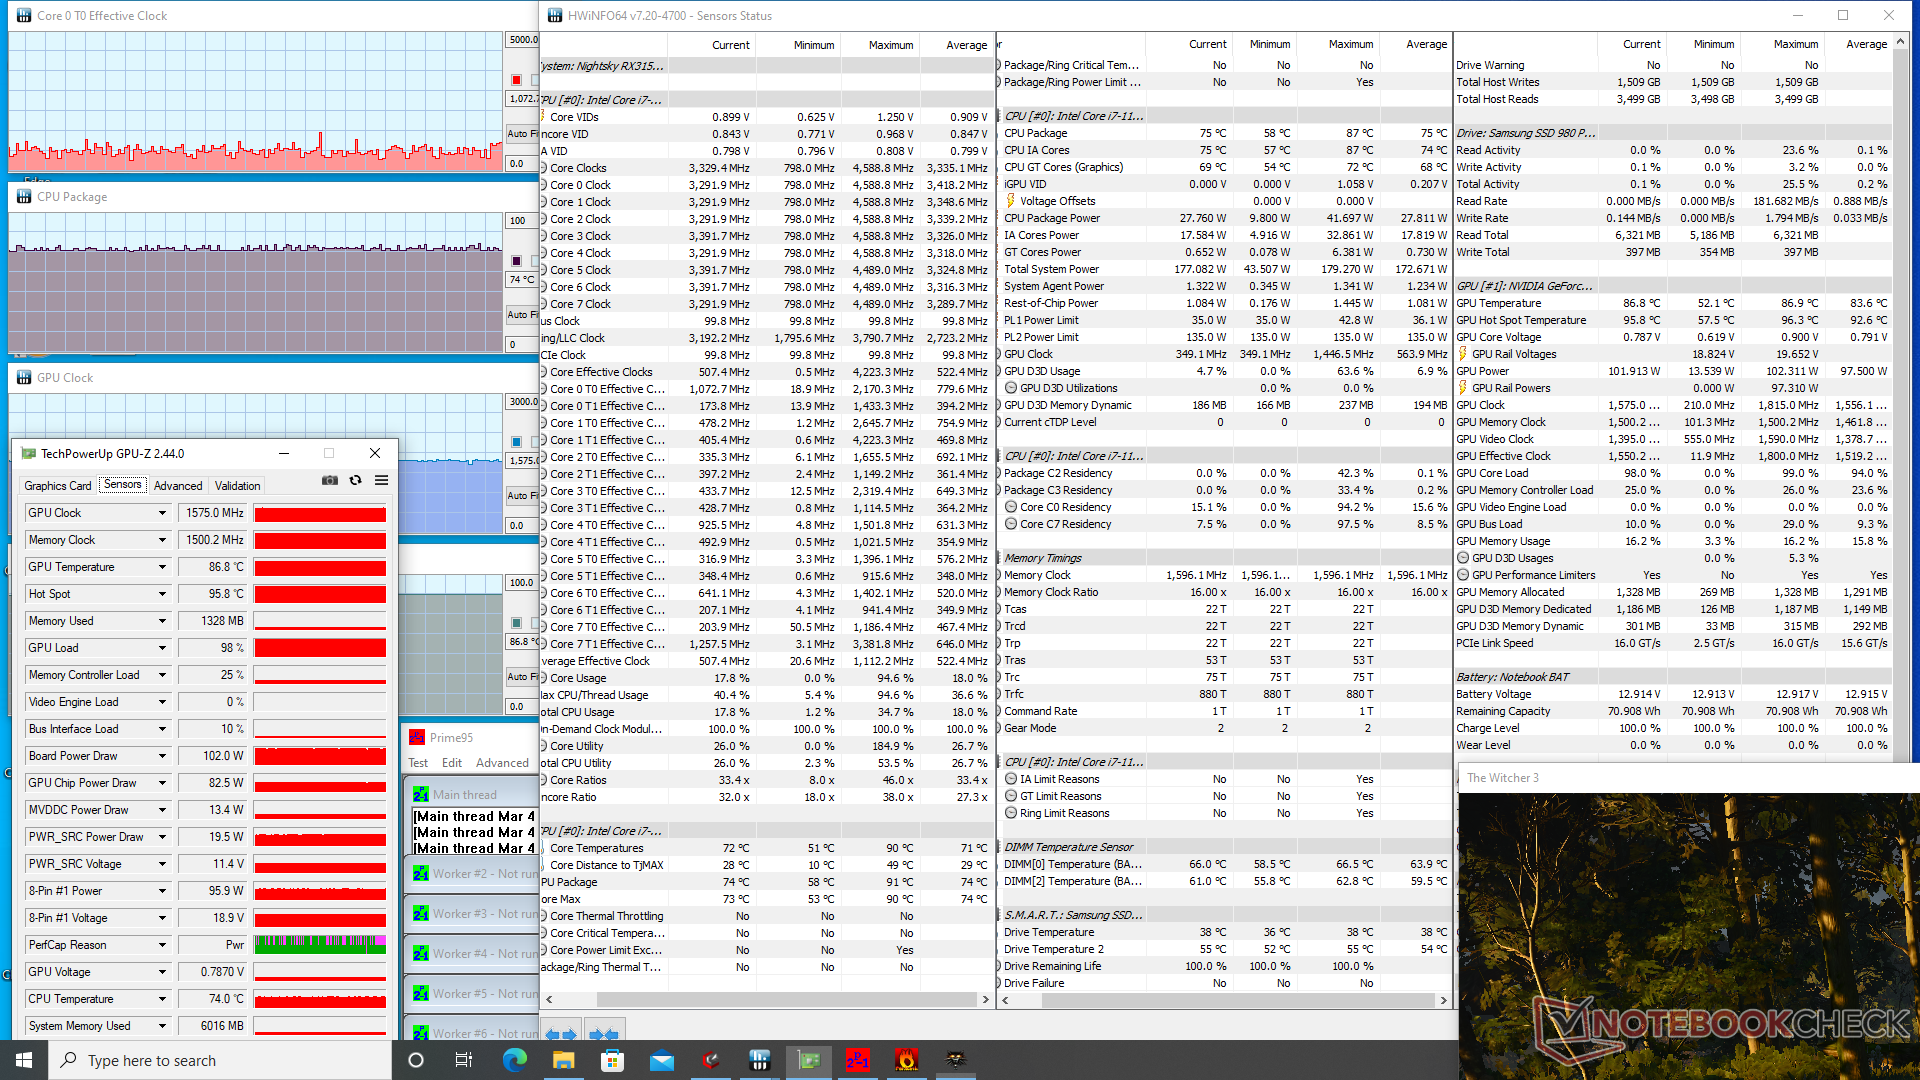Switch to the Advanced tab in GPU-Z
The image size is (1920, 1080).
(178, 486)
